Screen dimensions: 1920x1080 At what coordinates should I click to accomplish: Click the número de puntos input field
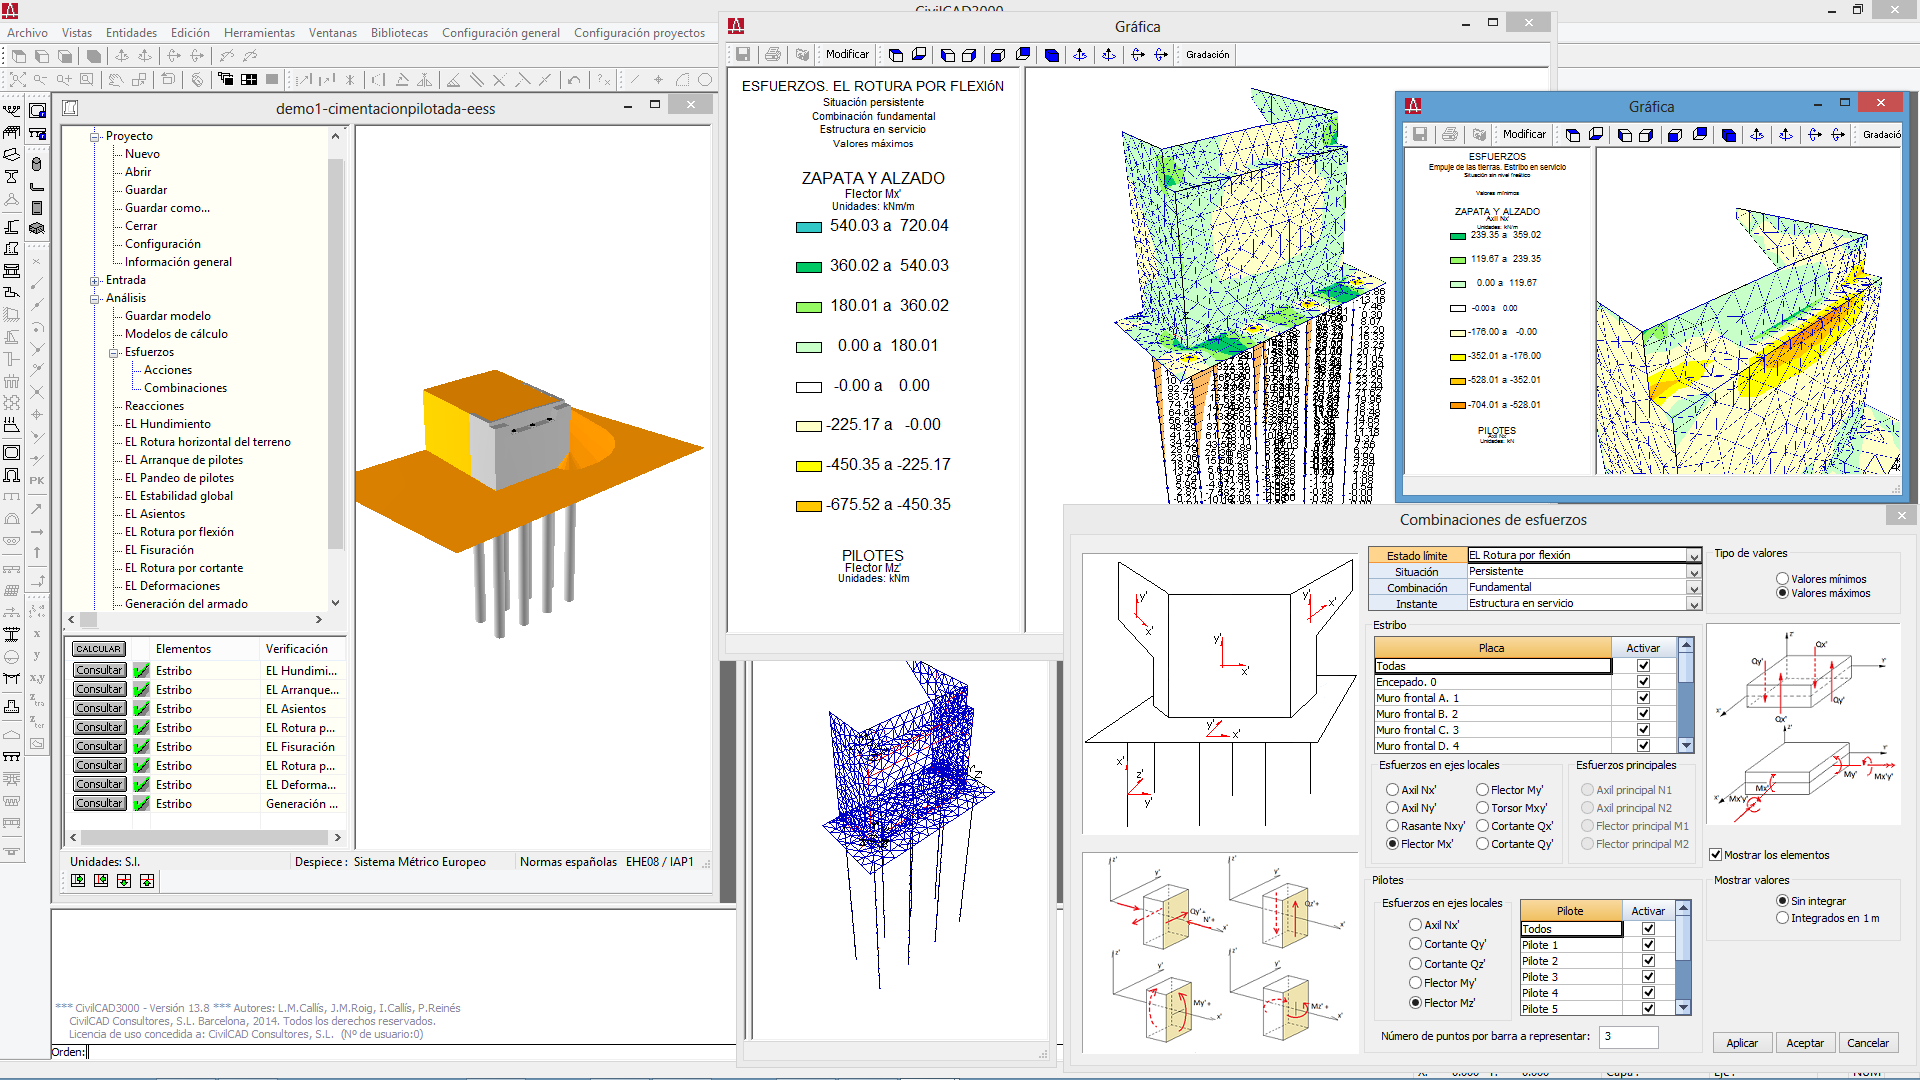click(x=1628, y=1037)
